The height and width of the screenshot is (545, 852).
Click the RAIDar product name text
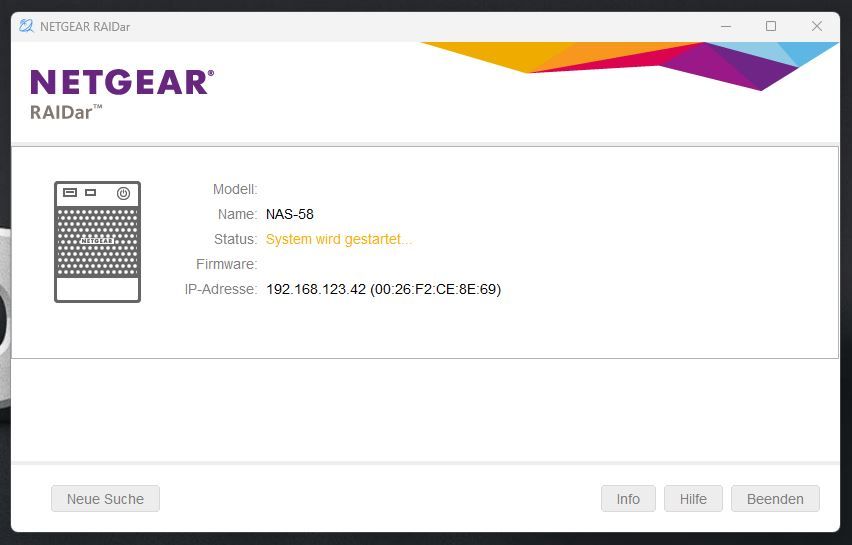click(66, 111)
